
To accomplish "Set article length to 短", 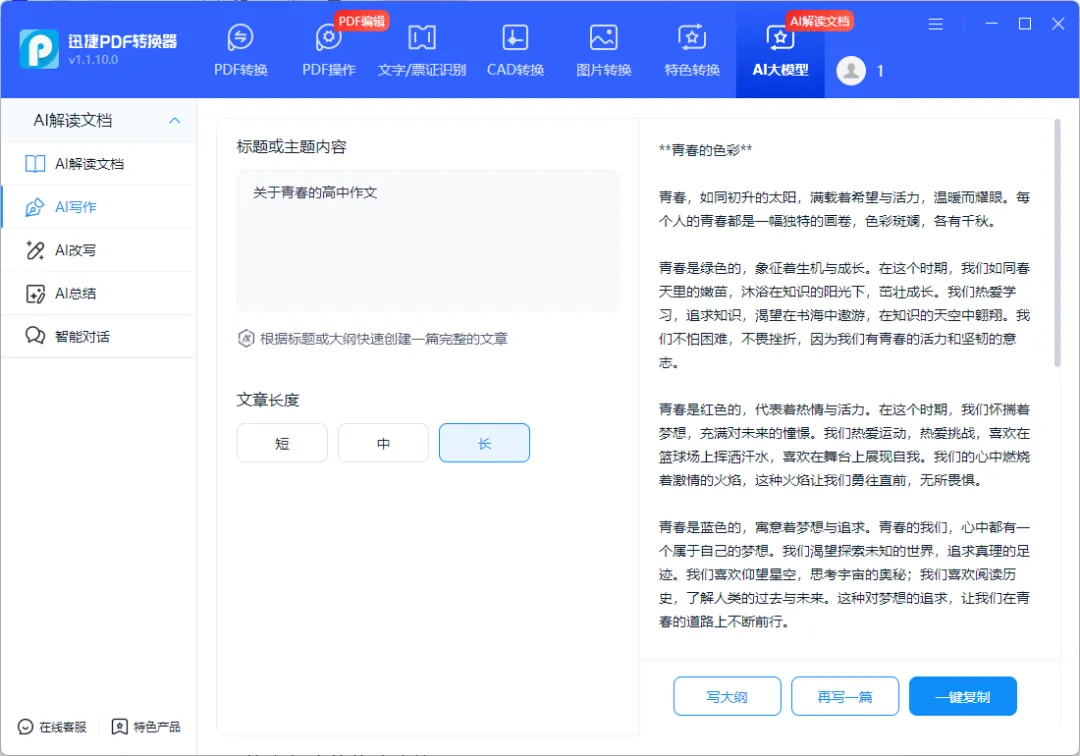I will tap(282, 442).
